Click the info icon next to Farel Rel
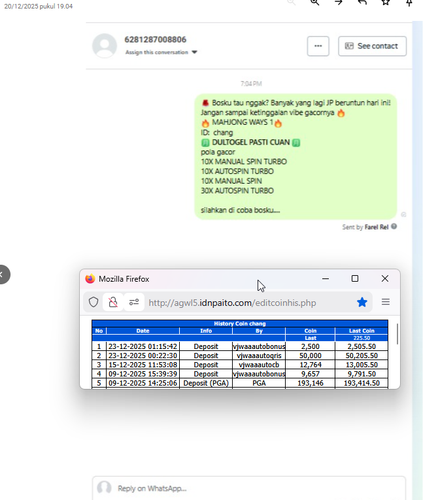The image size is (423, 500). coord(394,226)
